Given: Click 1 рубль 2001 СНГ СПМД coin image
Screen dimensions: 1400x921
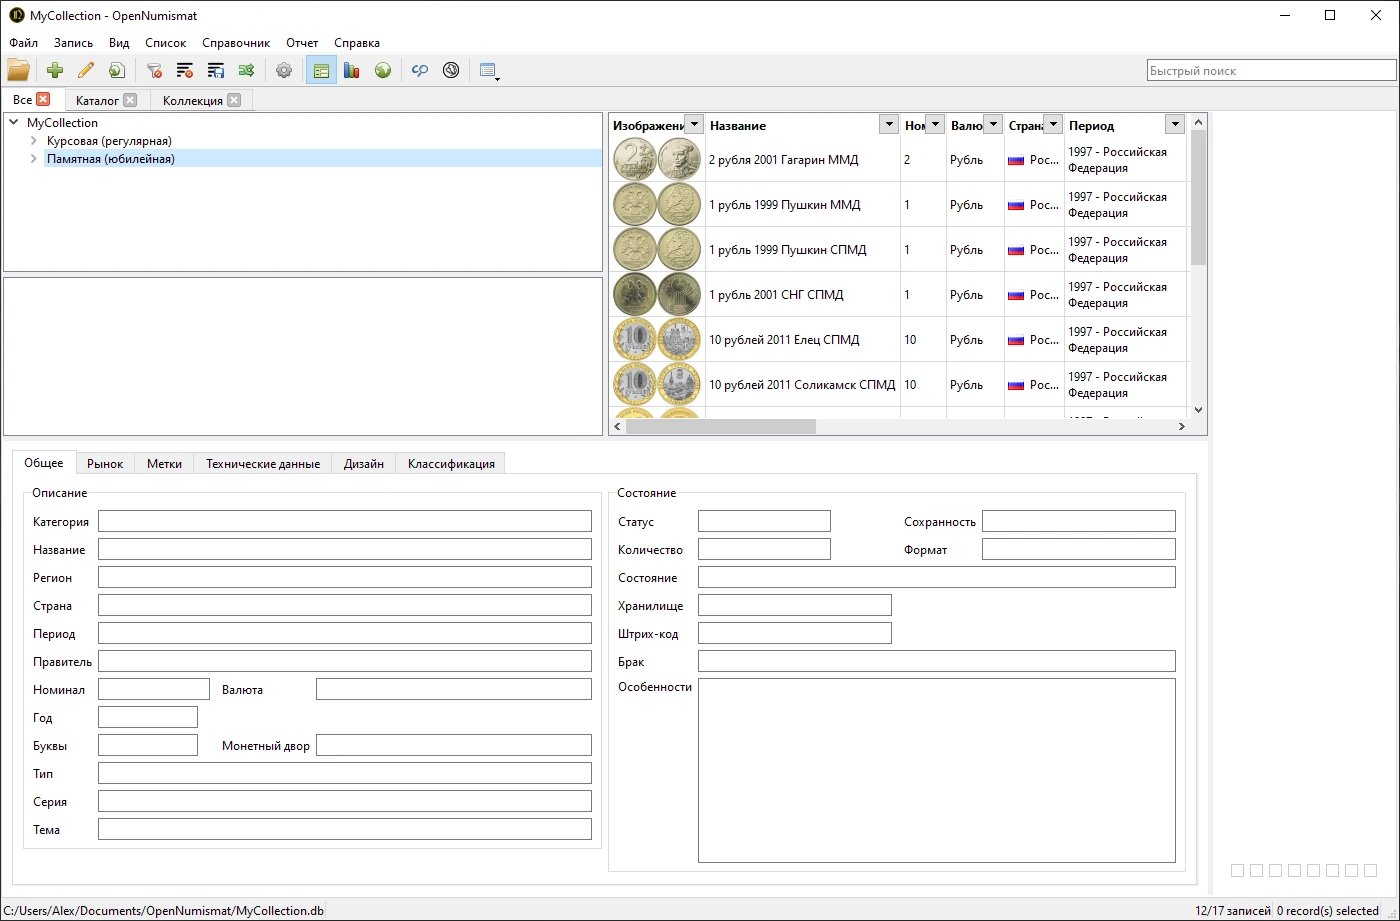Looking at the screenshot, I should pos(657,295).
